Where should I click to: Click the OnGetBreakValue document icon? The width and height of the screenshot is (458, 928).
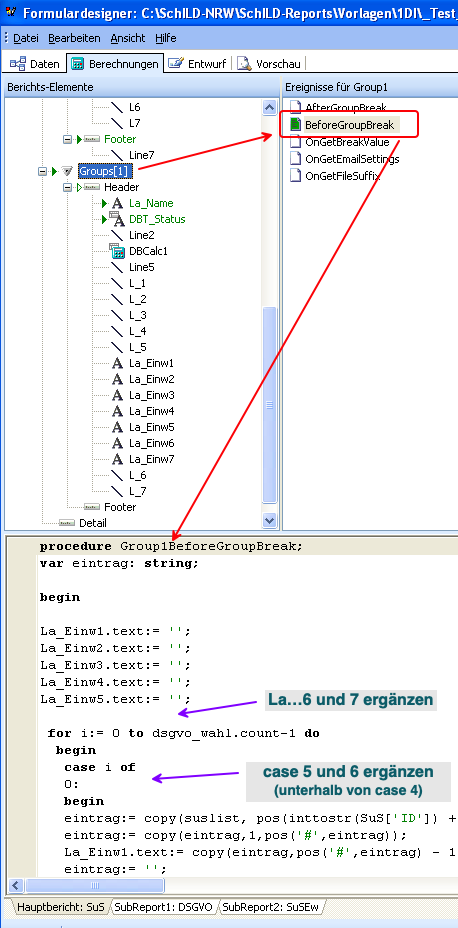coord(295,142)
